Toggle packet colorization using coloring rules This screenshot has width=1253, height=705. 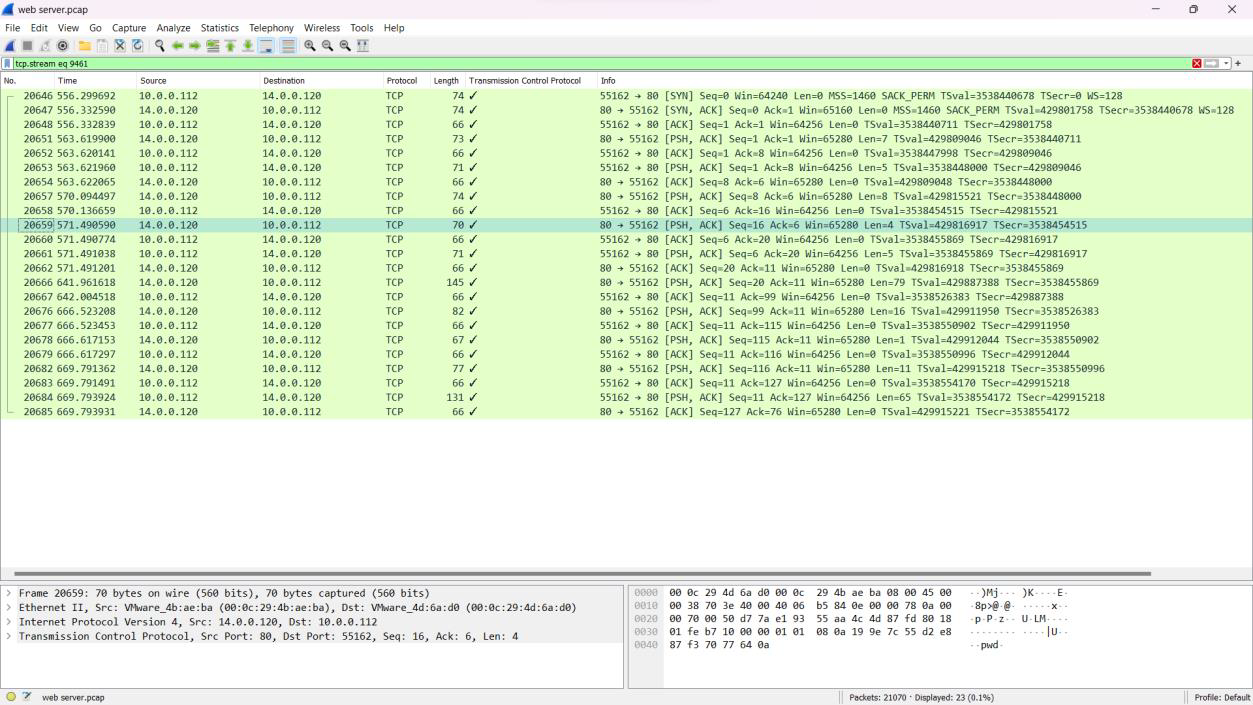pyautogui.click(x=288, y=46)
